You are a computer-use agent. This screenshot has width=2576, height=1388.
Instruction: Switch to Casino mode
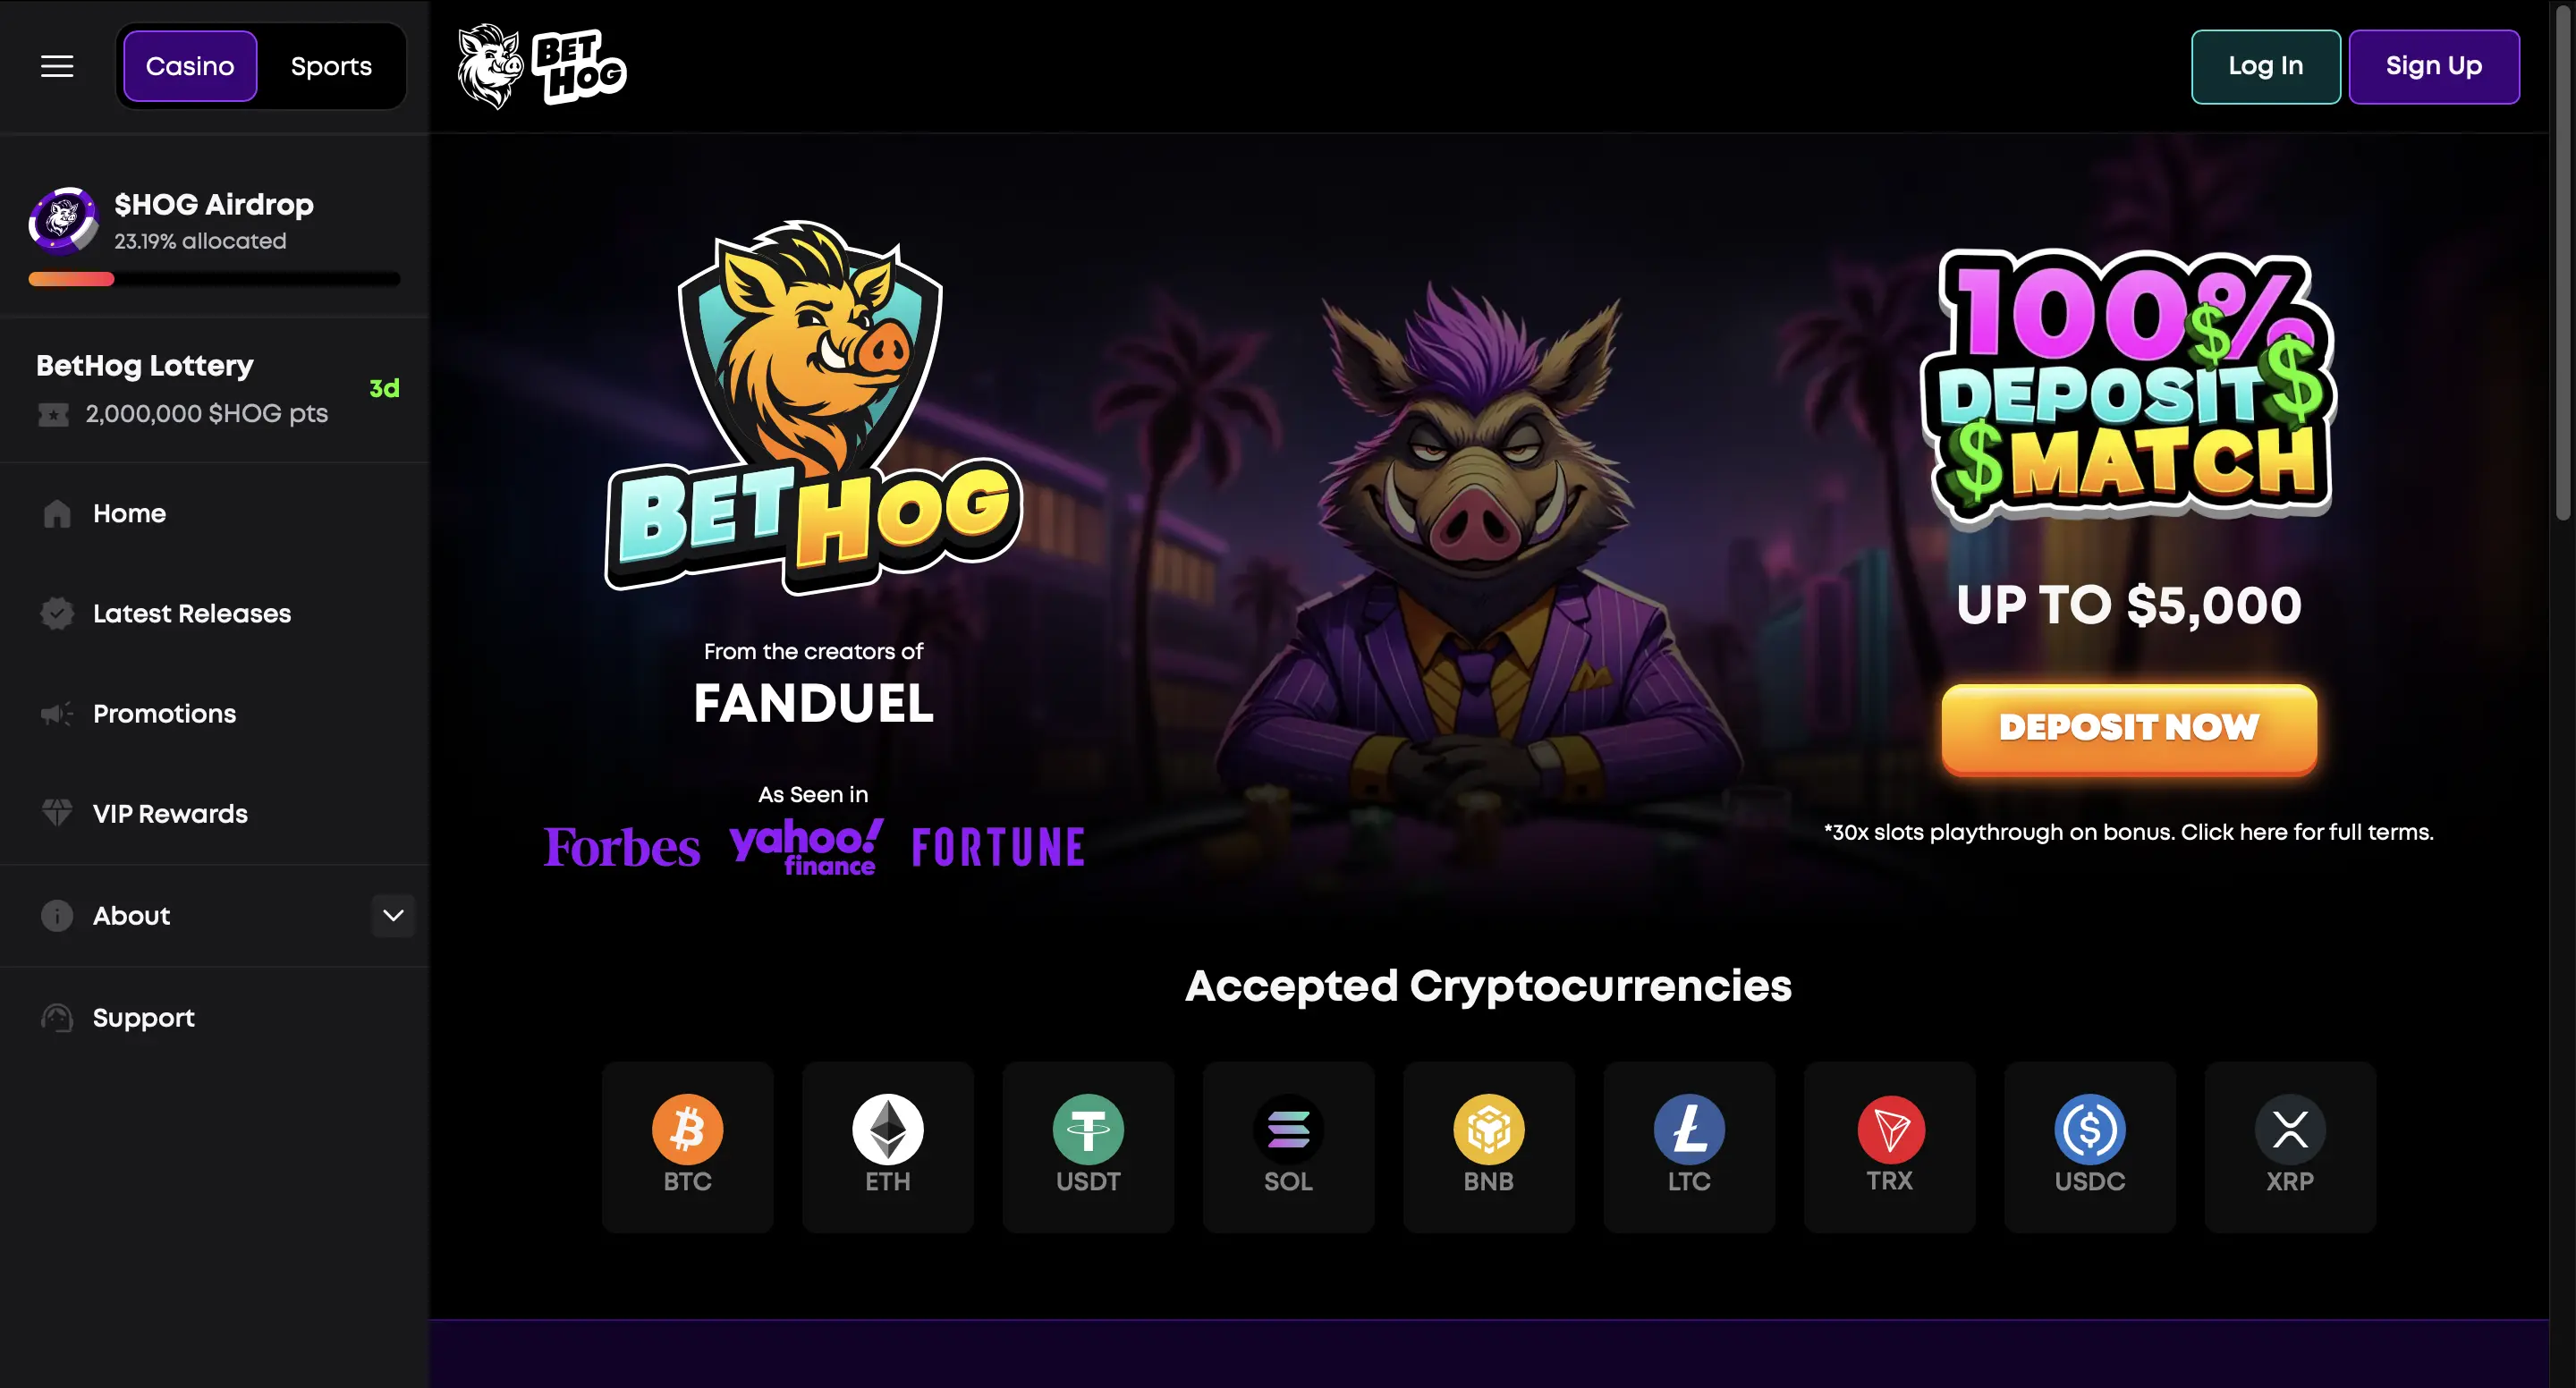click(190, 66)
